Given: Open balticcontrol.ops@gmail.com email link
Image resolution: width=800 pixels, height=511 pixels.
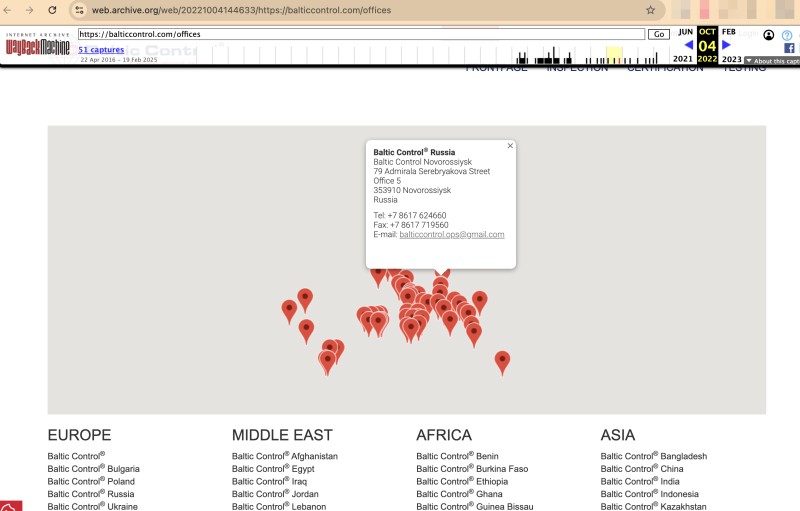Looking at the screenshot, I should [452, 235].
